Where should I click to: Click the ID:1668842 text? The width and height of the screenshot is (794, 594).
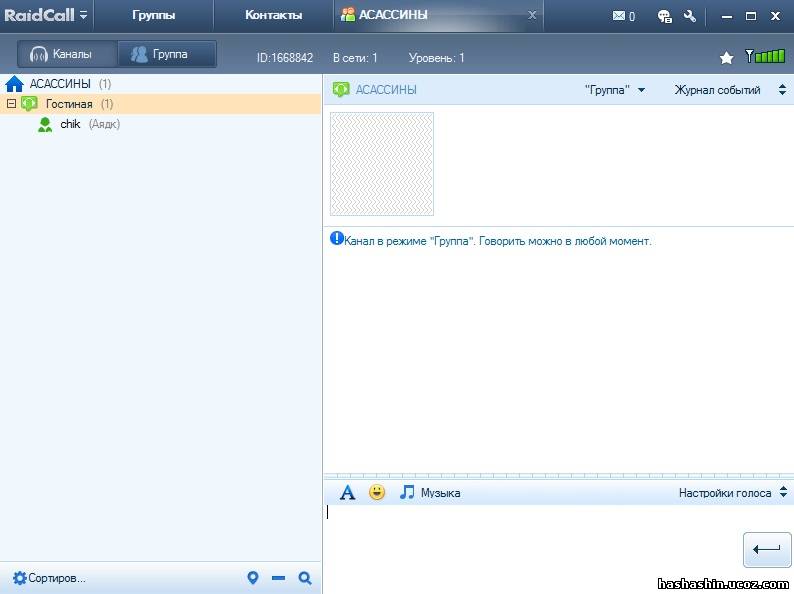tap(285, 58)
